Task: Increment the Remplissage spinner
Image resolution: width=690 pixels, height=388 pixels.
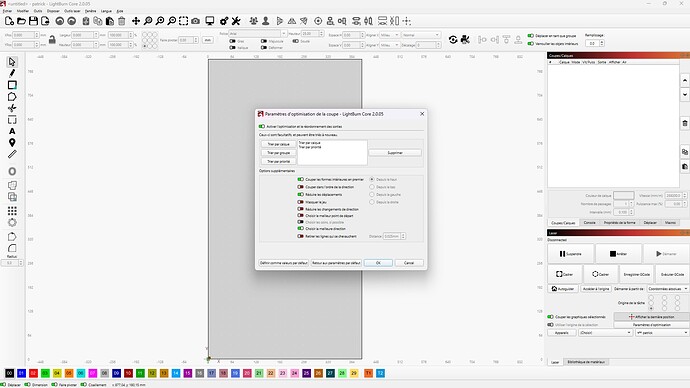Action: click(x=602, y=42)
